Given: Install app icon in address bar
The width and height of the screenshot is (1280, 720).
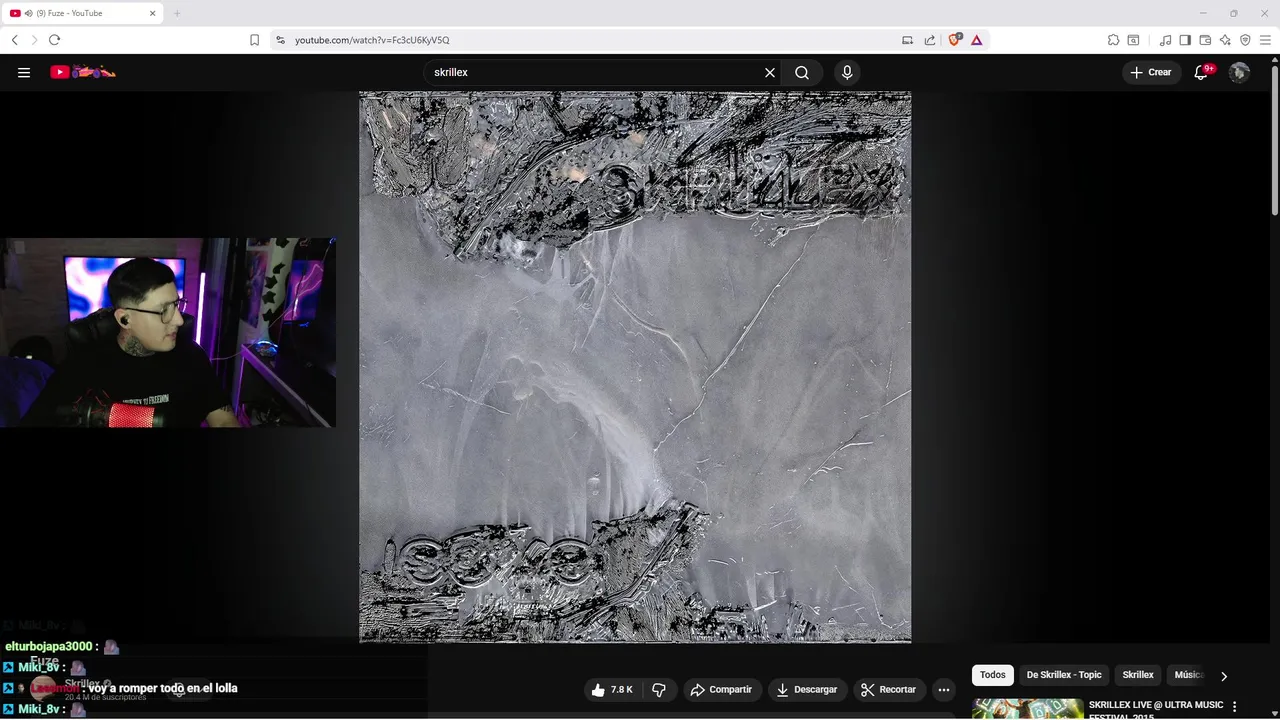Looking at the screenshot, I should point(907,40).
